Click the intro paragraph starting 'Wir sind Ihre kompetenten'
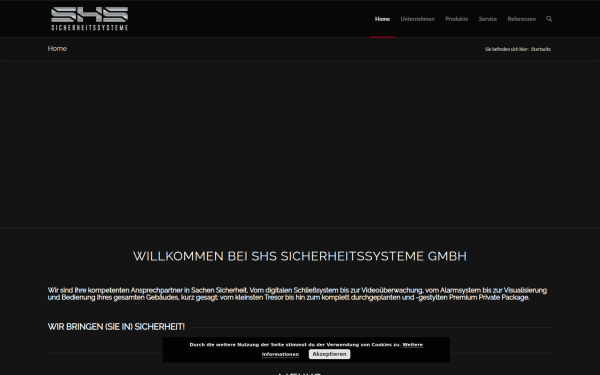 tap(297, 294)
